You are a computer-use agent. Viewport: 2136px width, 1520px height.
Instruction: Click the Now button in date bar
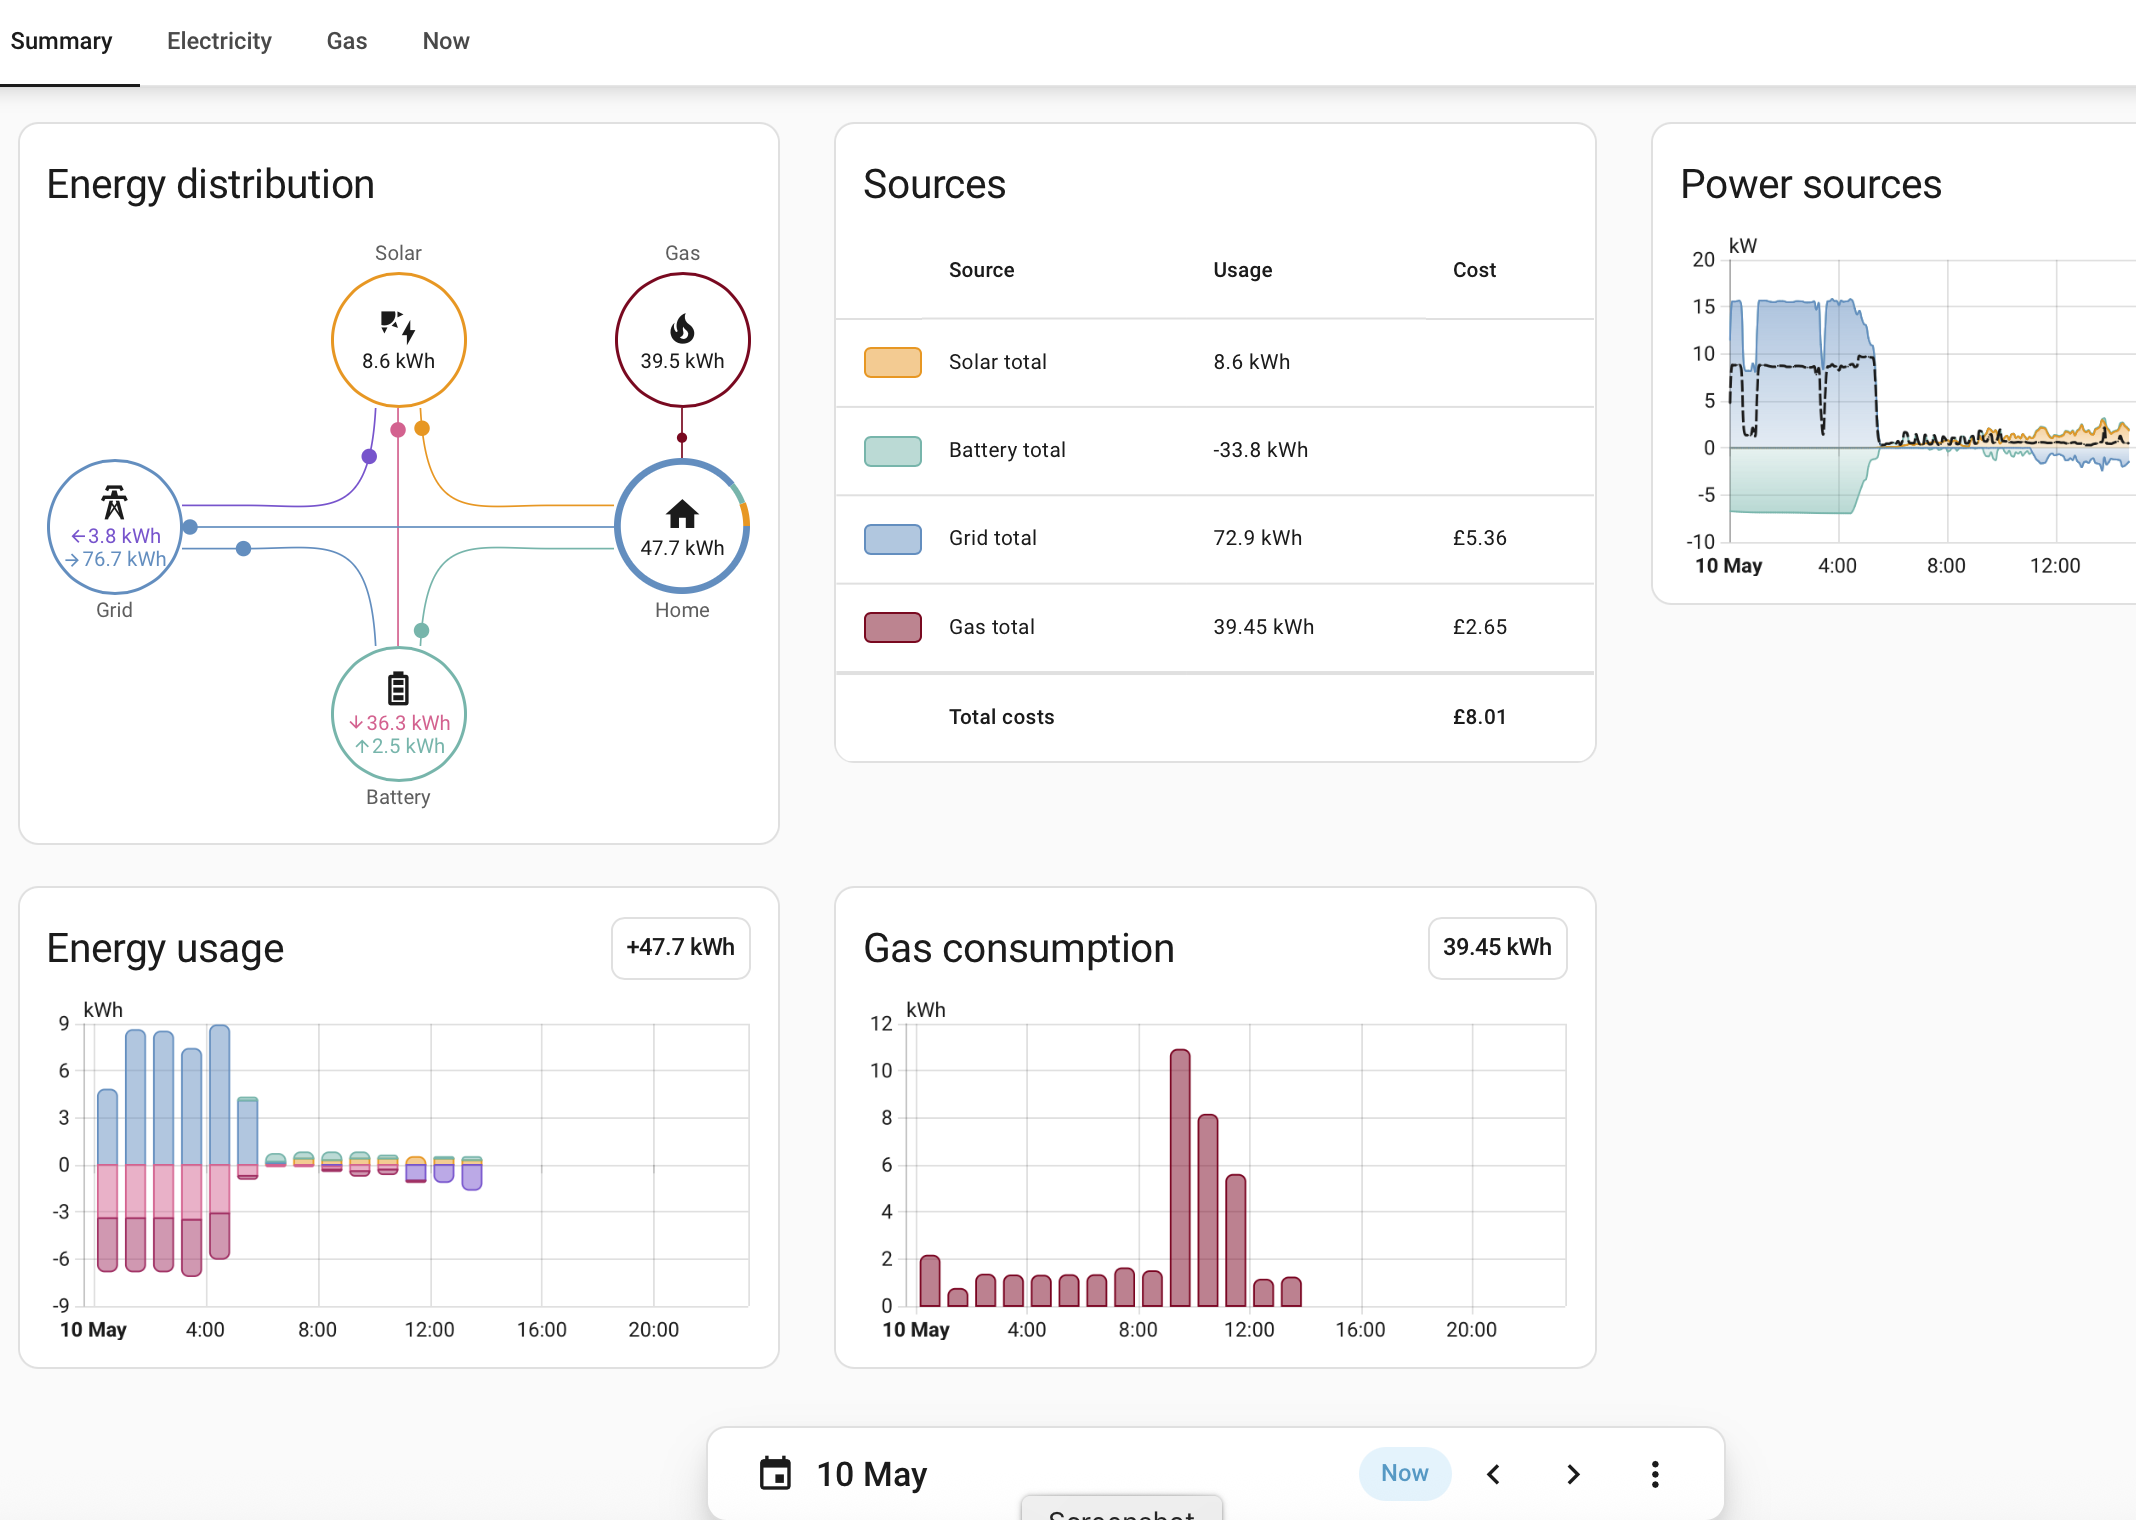tap(1404, 1473)
